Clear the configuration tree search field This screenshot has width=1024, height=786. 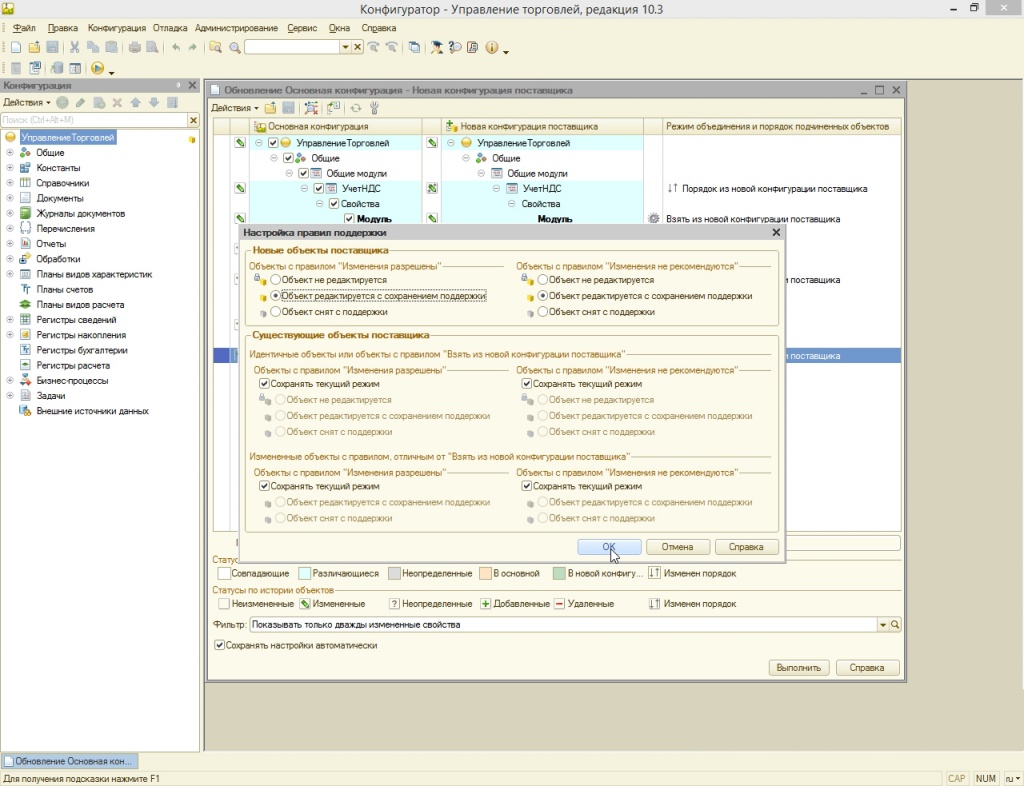coord(193,120)
